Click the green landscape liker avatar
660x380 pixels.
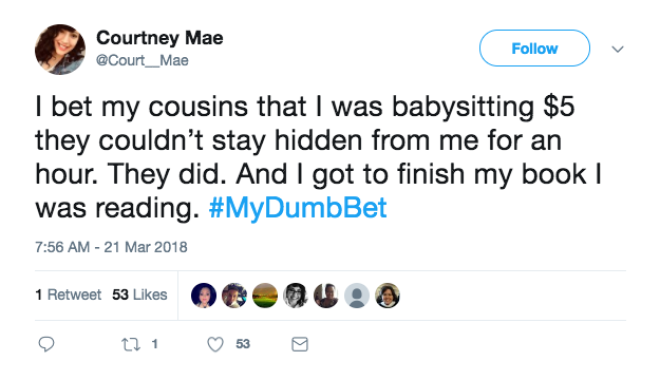(265, 295)
